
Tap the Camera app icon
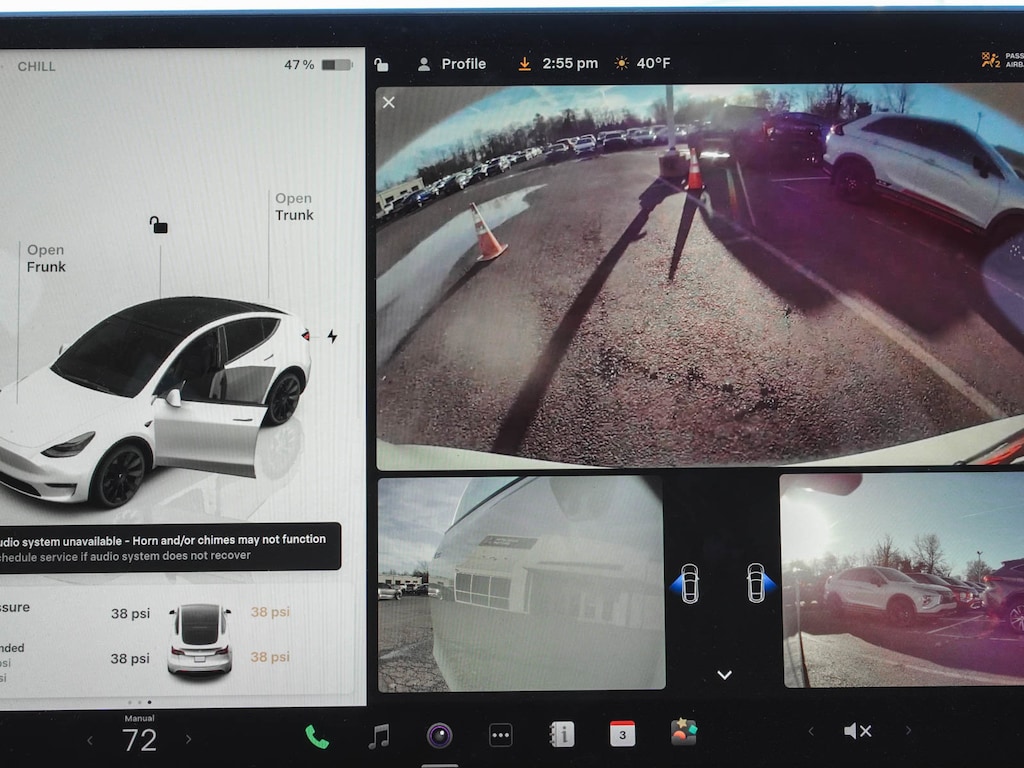click(x=439, y=736)
